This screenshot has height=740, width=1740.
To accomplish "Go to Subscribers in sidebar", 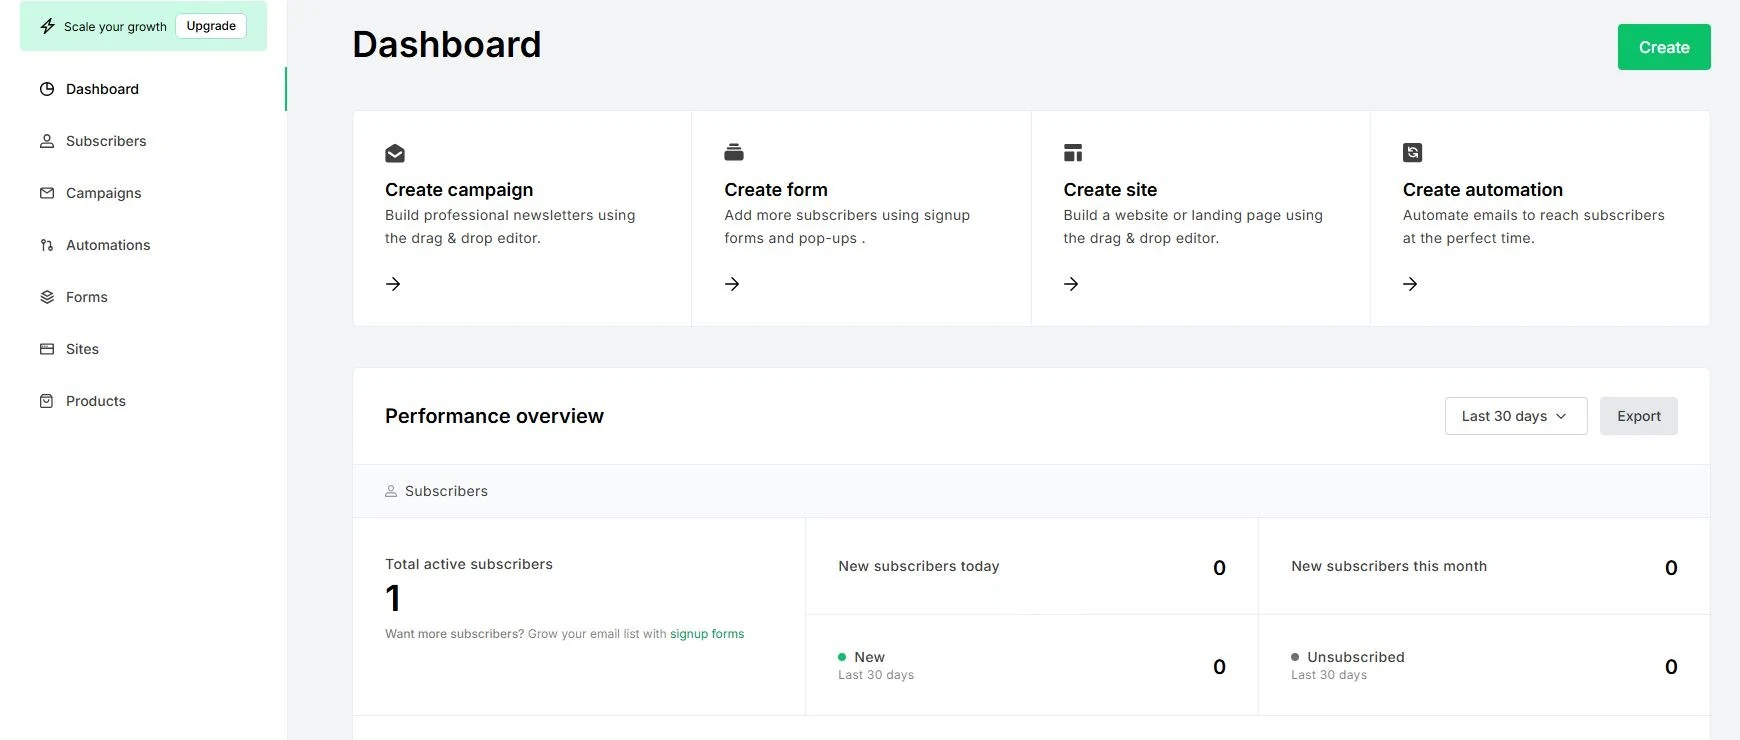I will [106, 141].
